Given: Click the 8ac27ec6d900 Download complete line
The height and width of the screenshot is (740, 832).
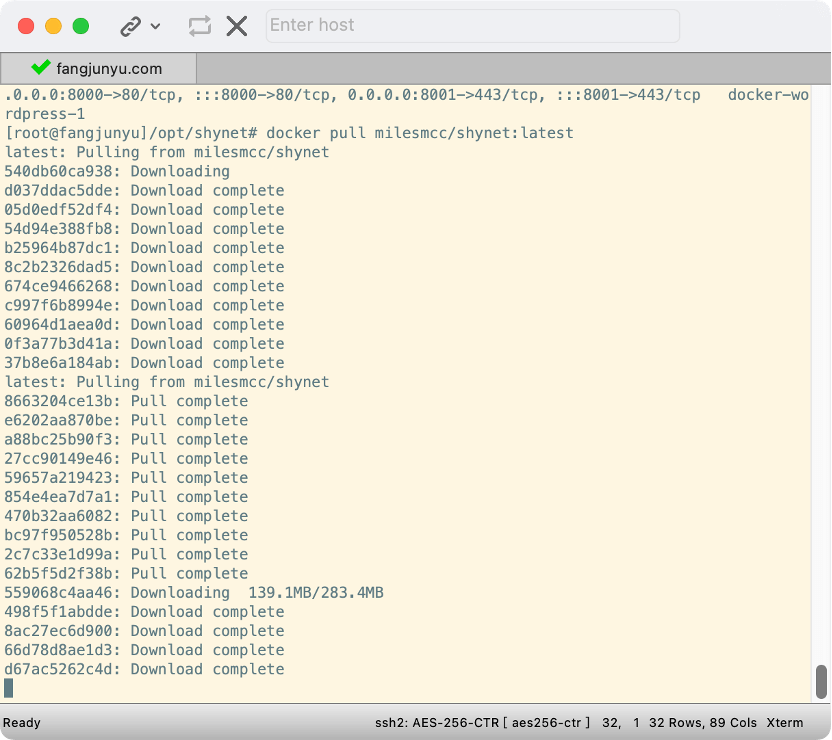Looking at the screenshot, I should 144,631.
